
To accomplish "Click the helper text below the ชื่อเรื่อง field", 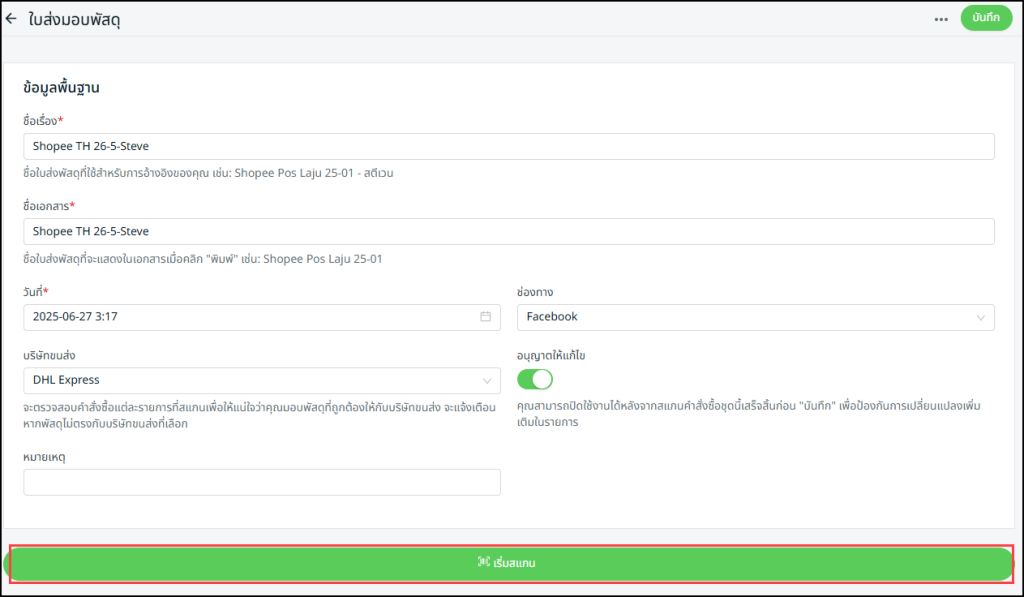I will 208,173.
